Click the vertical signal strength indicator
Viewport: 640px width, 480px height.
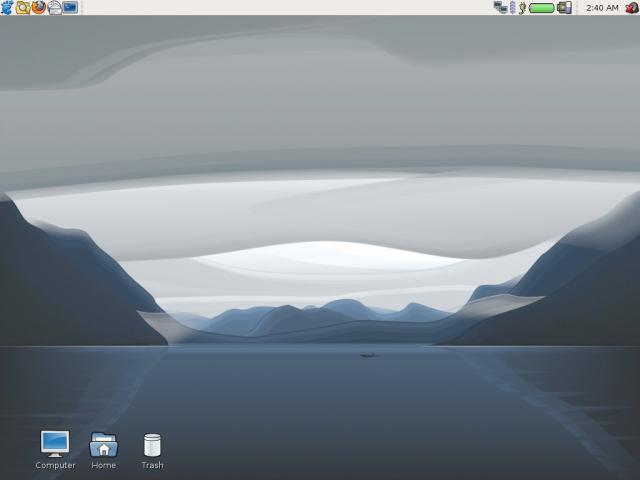tap(513, 7)
